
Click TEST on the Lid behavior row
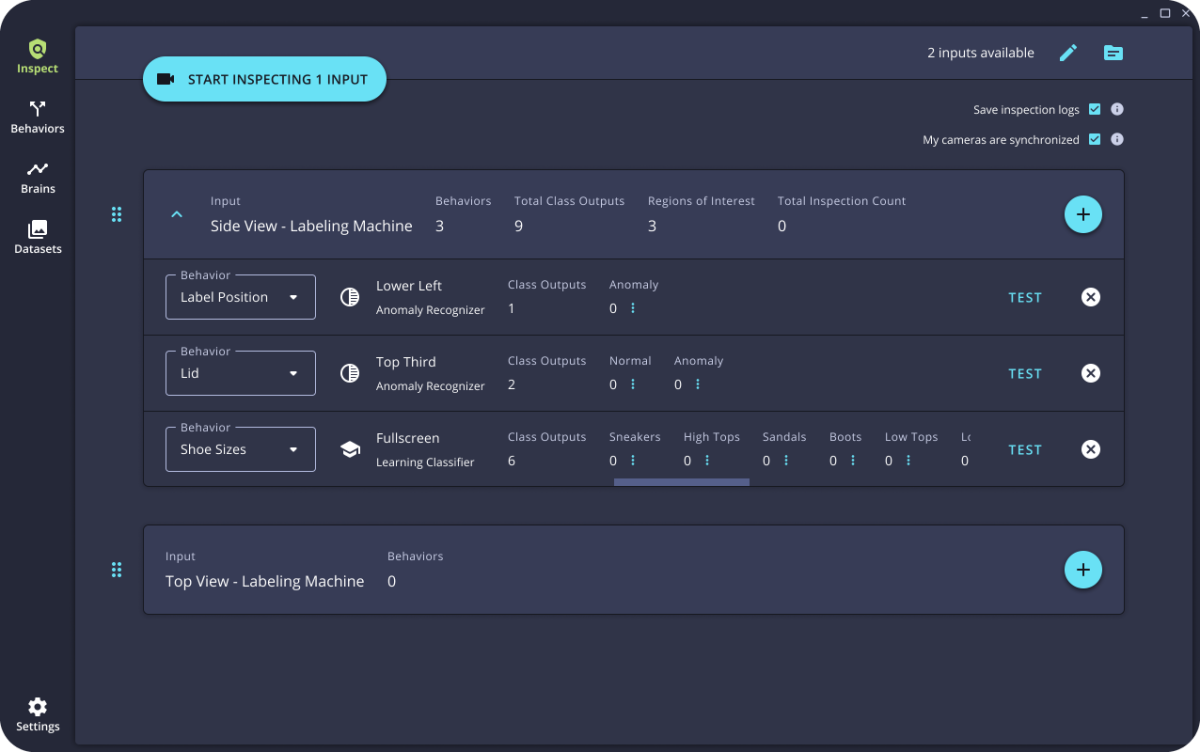1025,373
